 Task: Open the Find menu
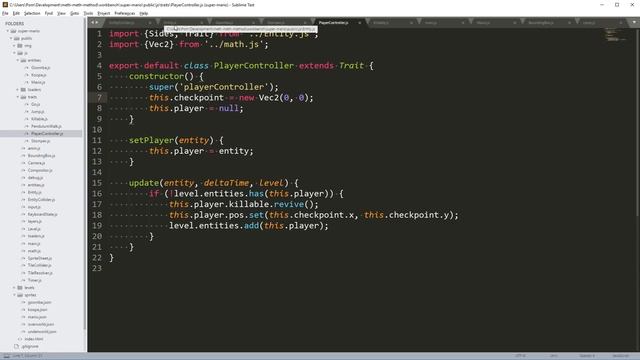[49, 13]
